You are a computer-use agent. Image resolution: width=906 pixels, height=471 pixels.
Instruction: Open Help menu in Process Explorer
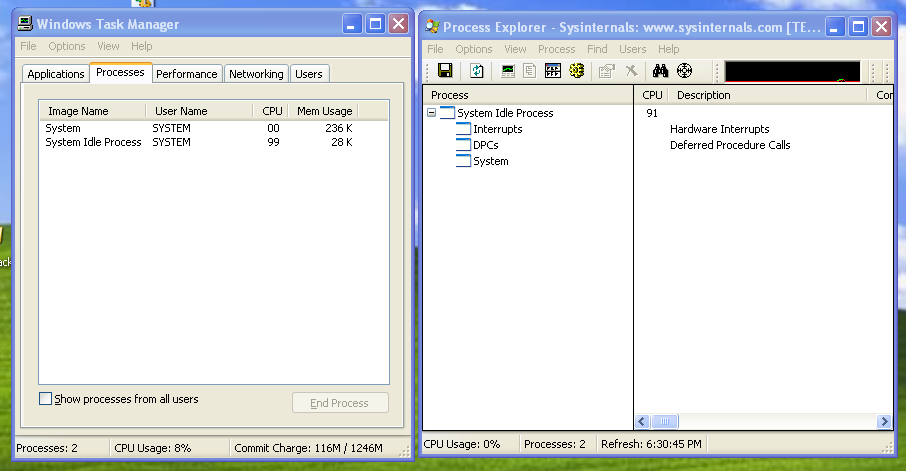pyautogui.click(x=669, y=49)
